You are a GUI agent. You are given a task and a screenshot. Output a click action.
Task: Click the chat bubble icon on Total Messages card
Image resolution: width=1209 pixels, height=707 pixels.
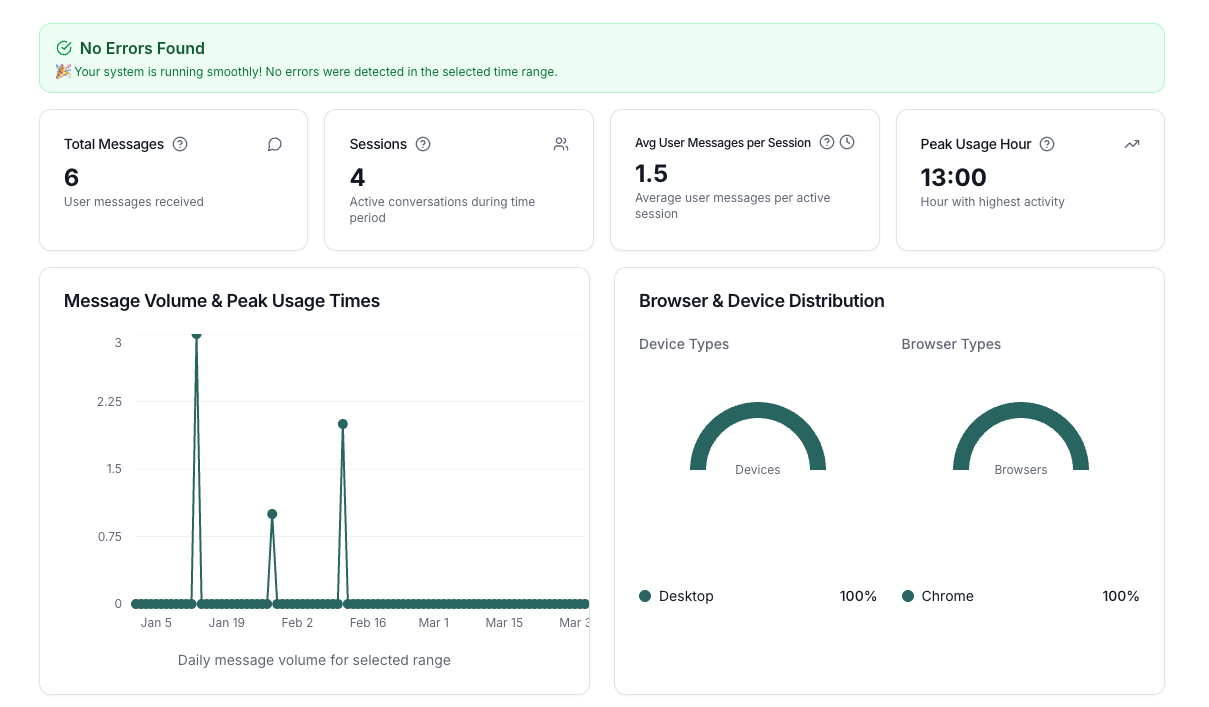tap(275, 144)
